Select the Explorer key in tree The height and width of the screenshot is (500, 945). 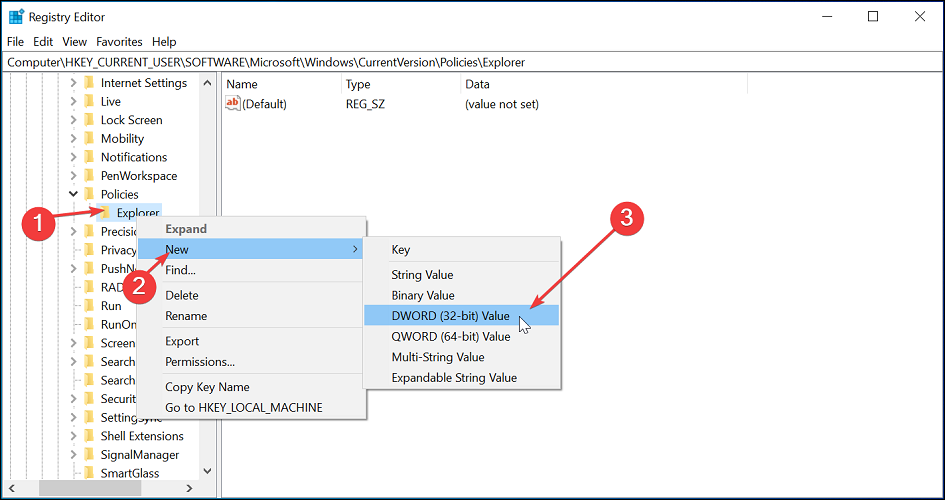(x=138, y=213)
